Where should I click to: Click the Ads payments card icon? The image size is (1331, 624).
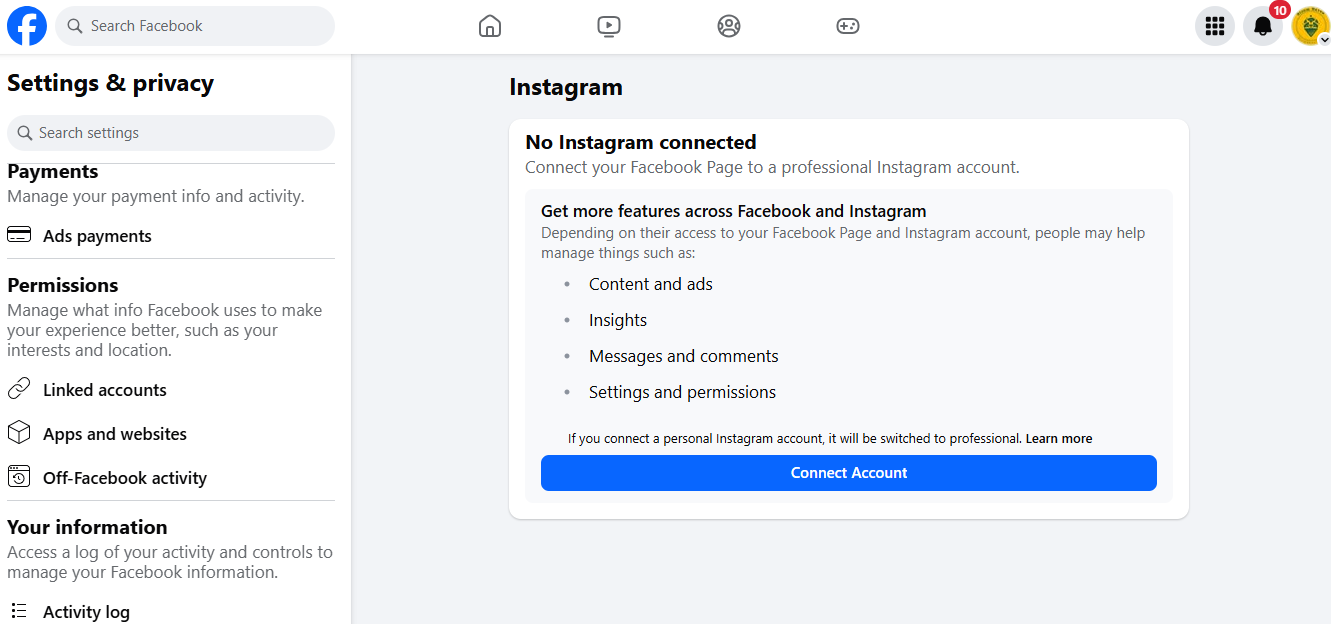click(19, 235)
